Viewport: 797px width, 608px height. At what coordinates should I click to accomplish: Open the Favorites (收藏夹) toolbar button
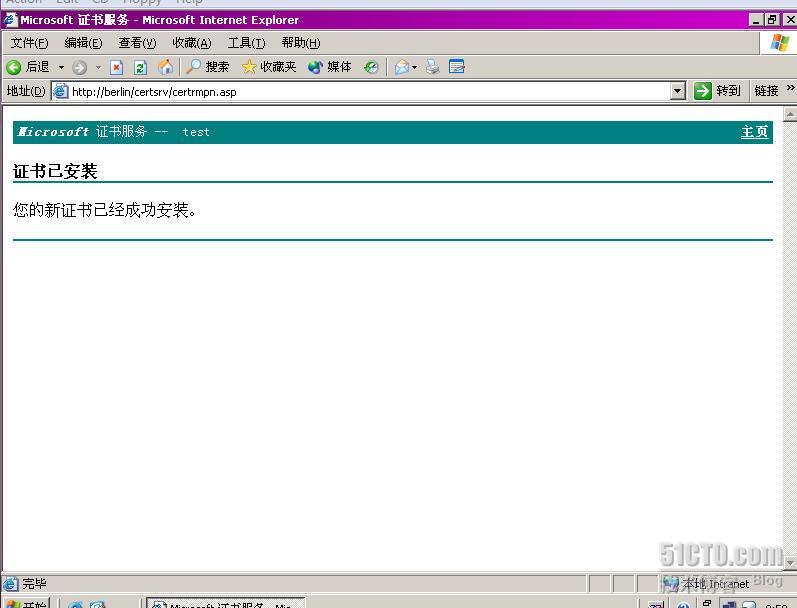pyautogui.click(x=269, y=67)
